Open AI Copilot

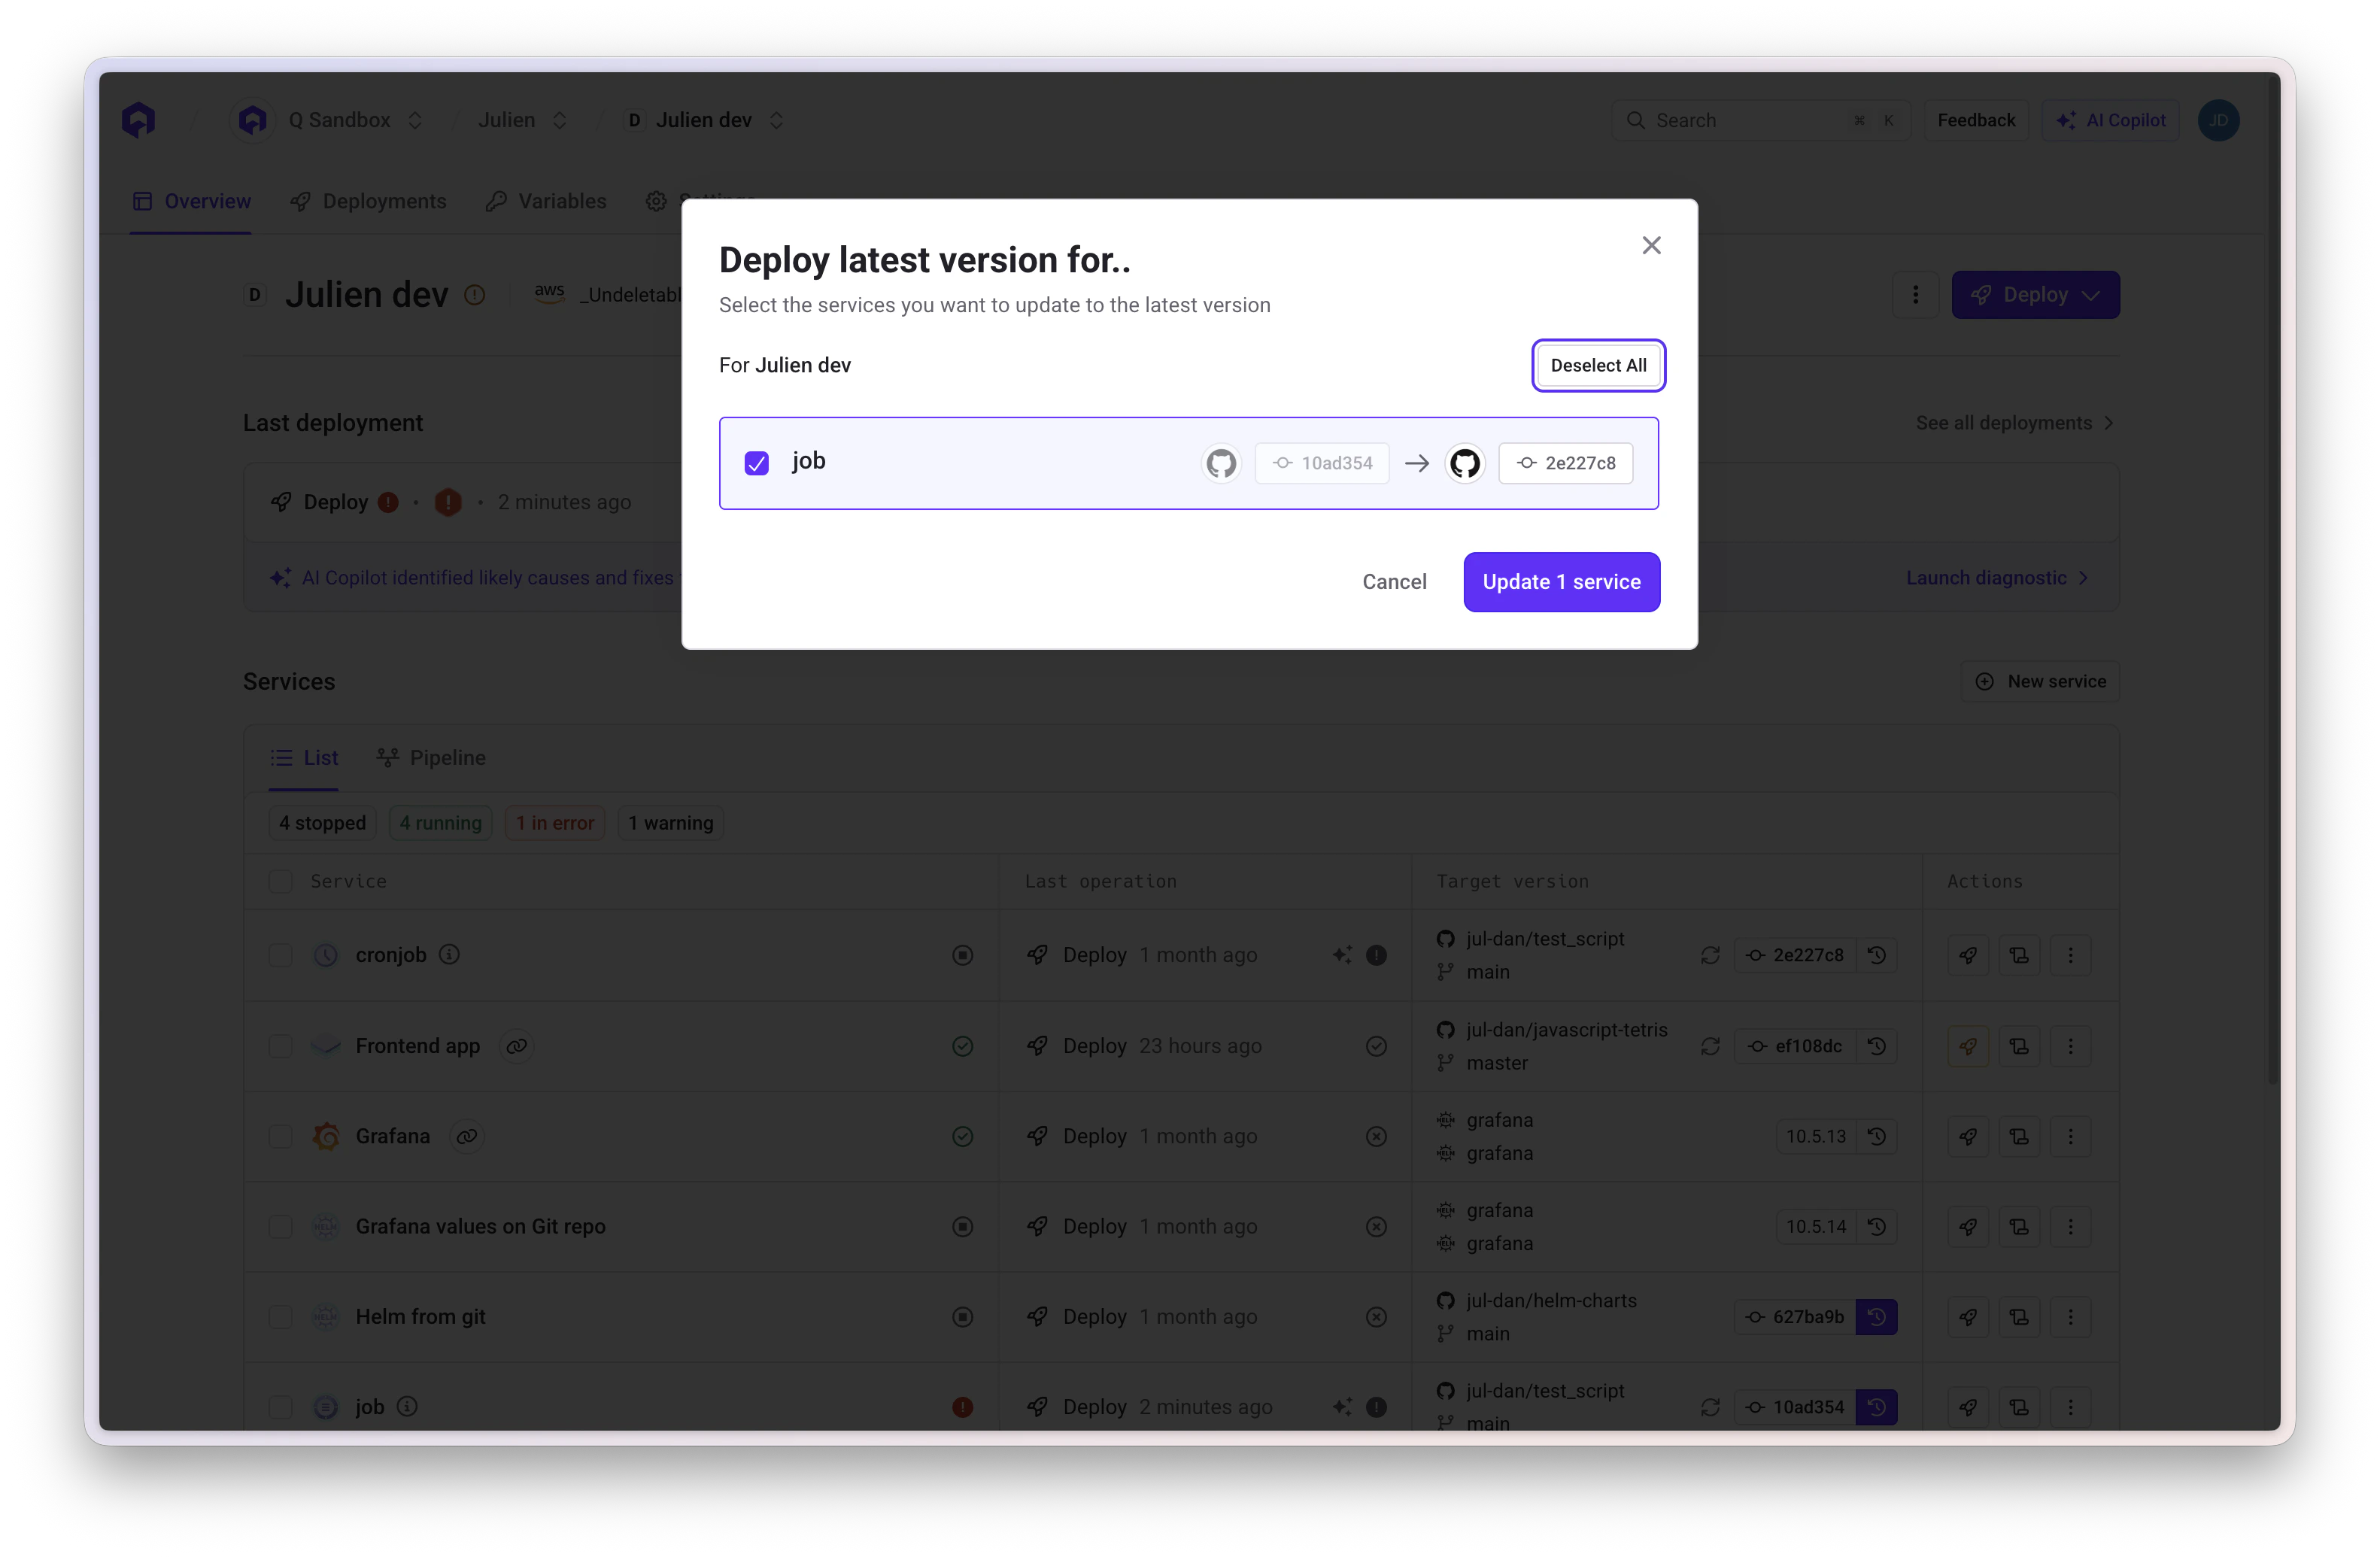(2110, 120)
